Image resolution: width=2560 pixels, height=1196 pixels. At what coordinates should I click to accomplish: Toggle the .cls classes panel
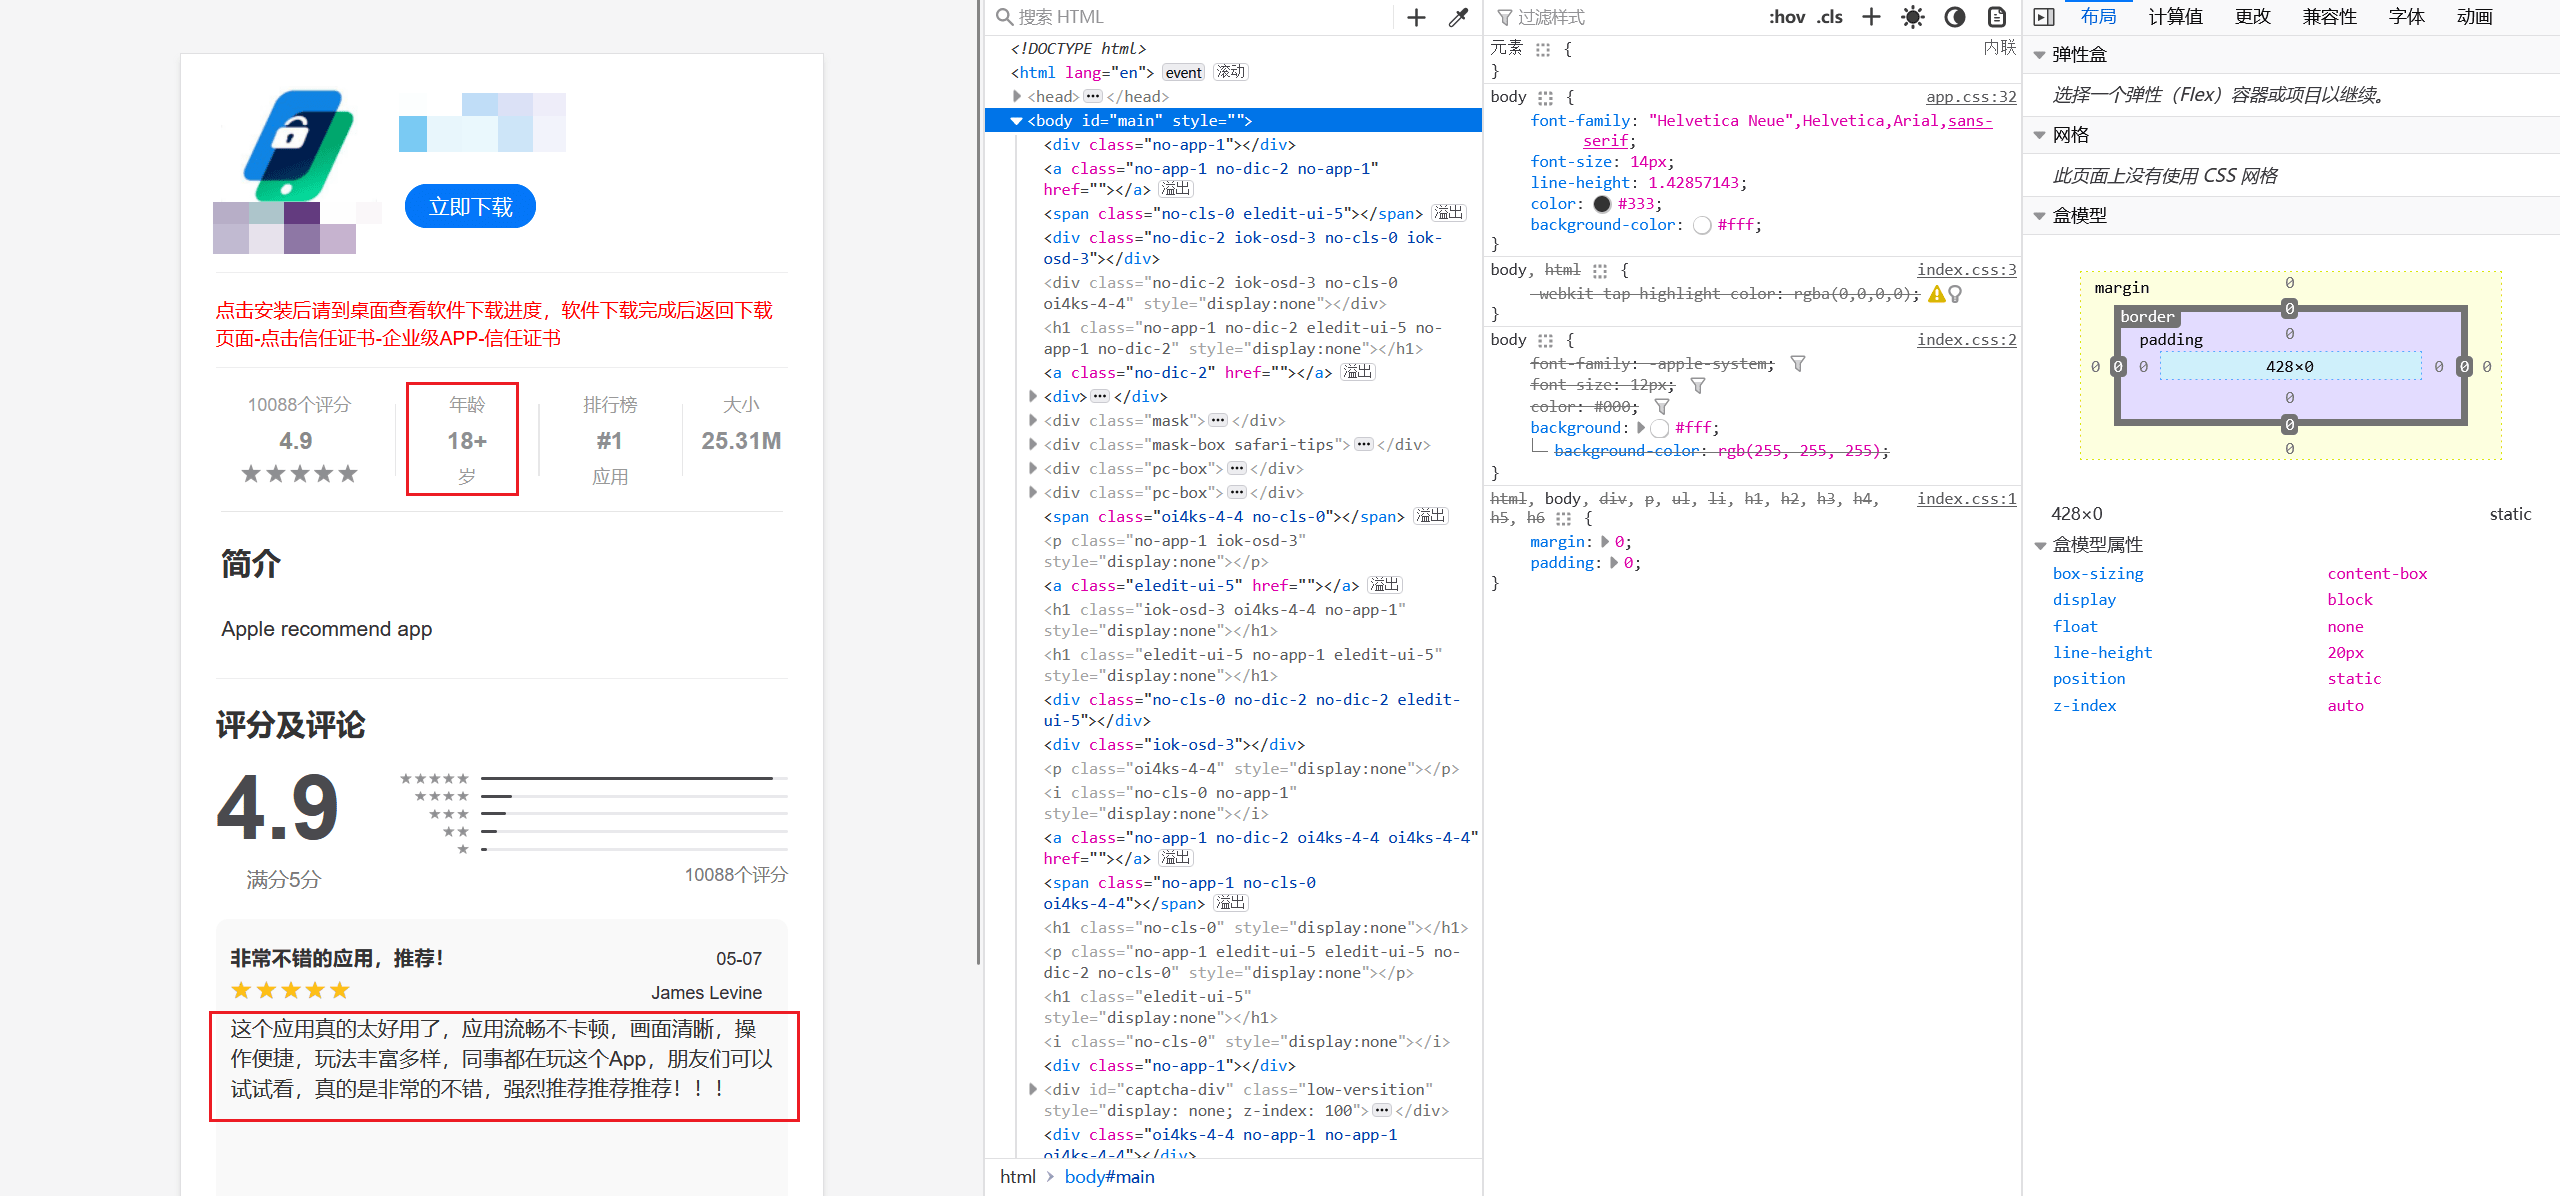click(x=1830, y=17)
